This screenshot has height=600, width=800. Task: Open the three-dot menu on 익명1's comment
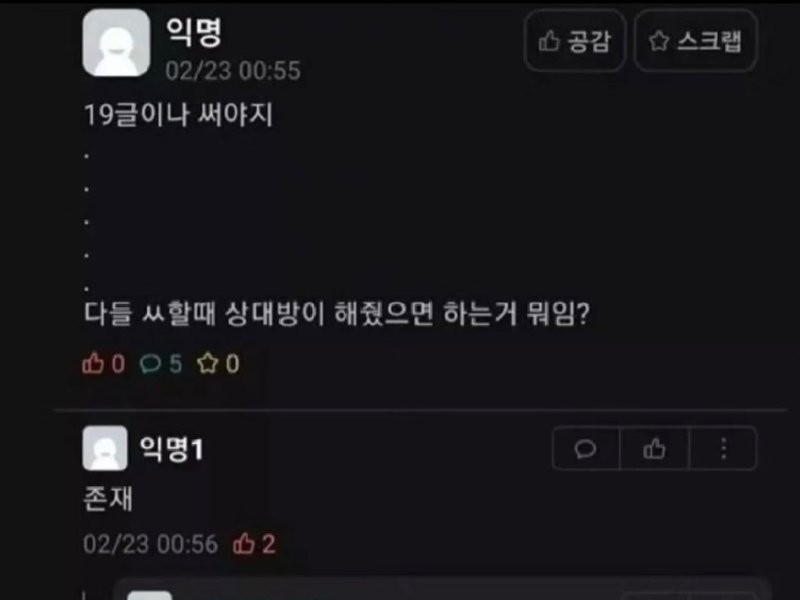tap(723, 449)
